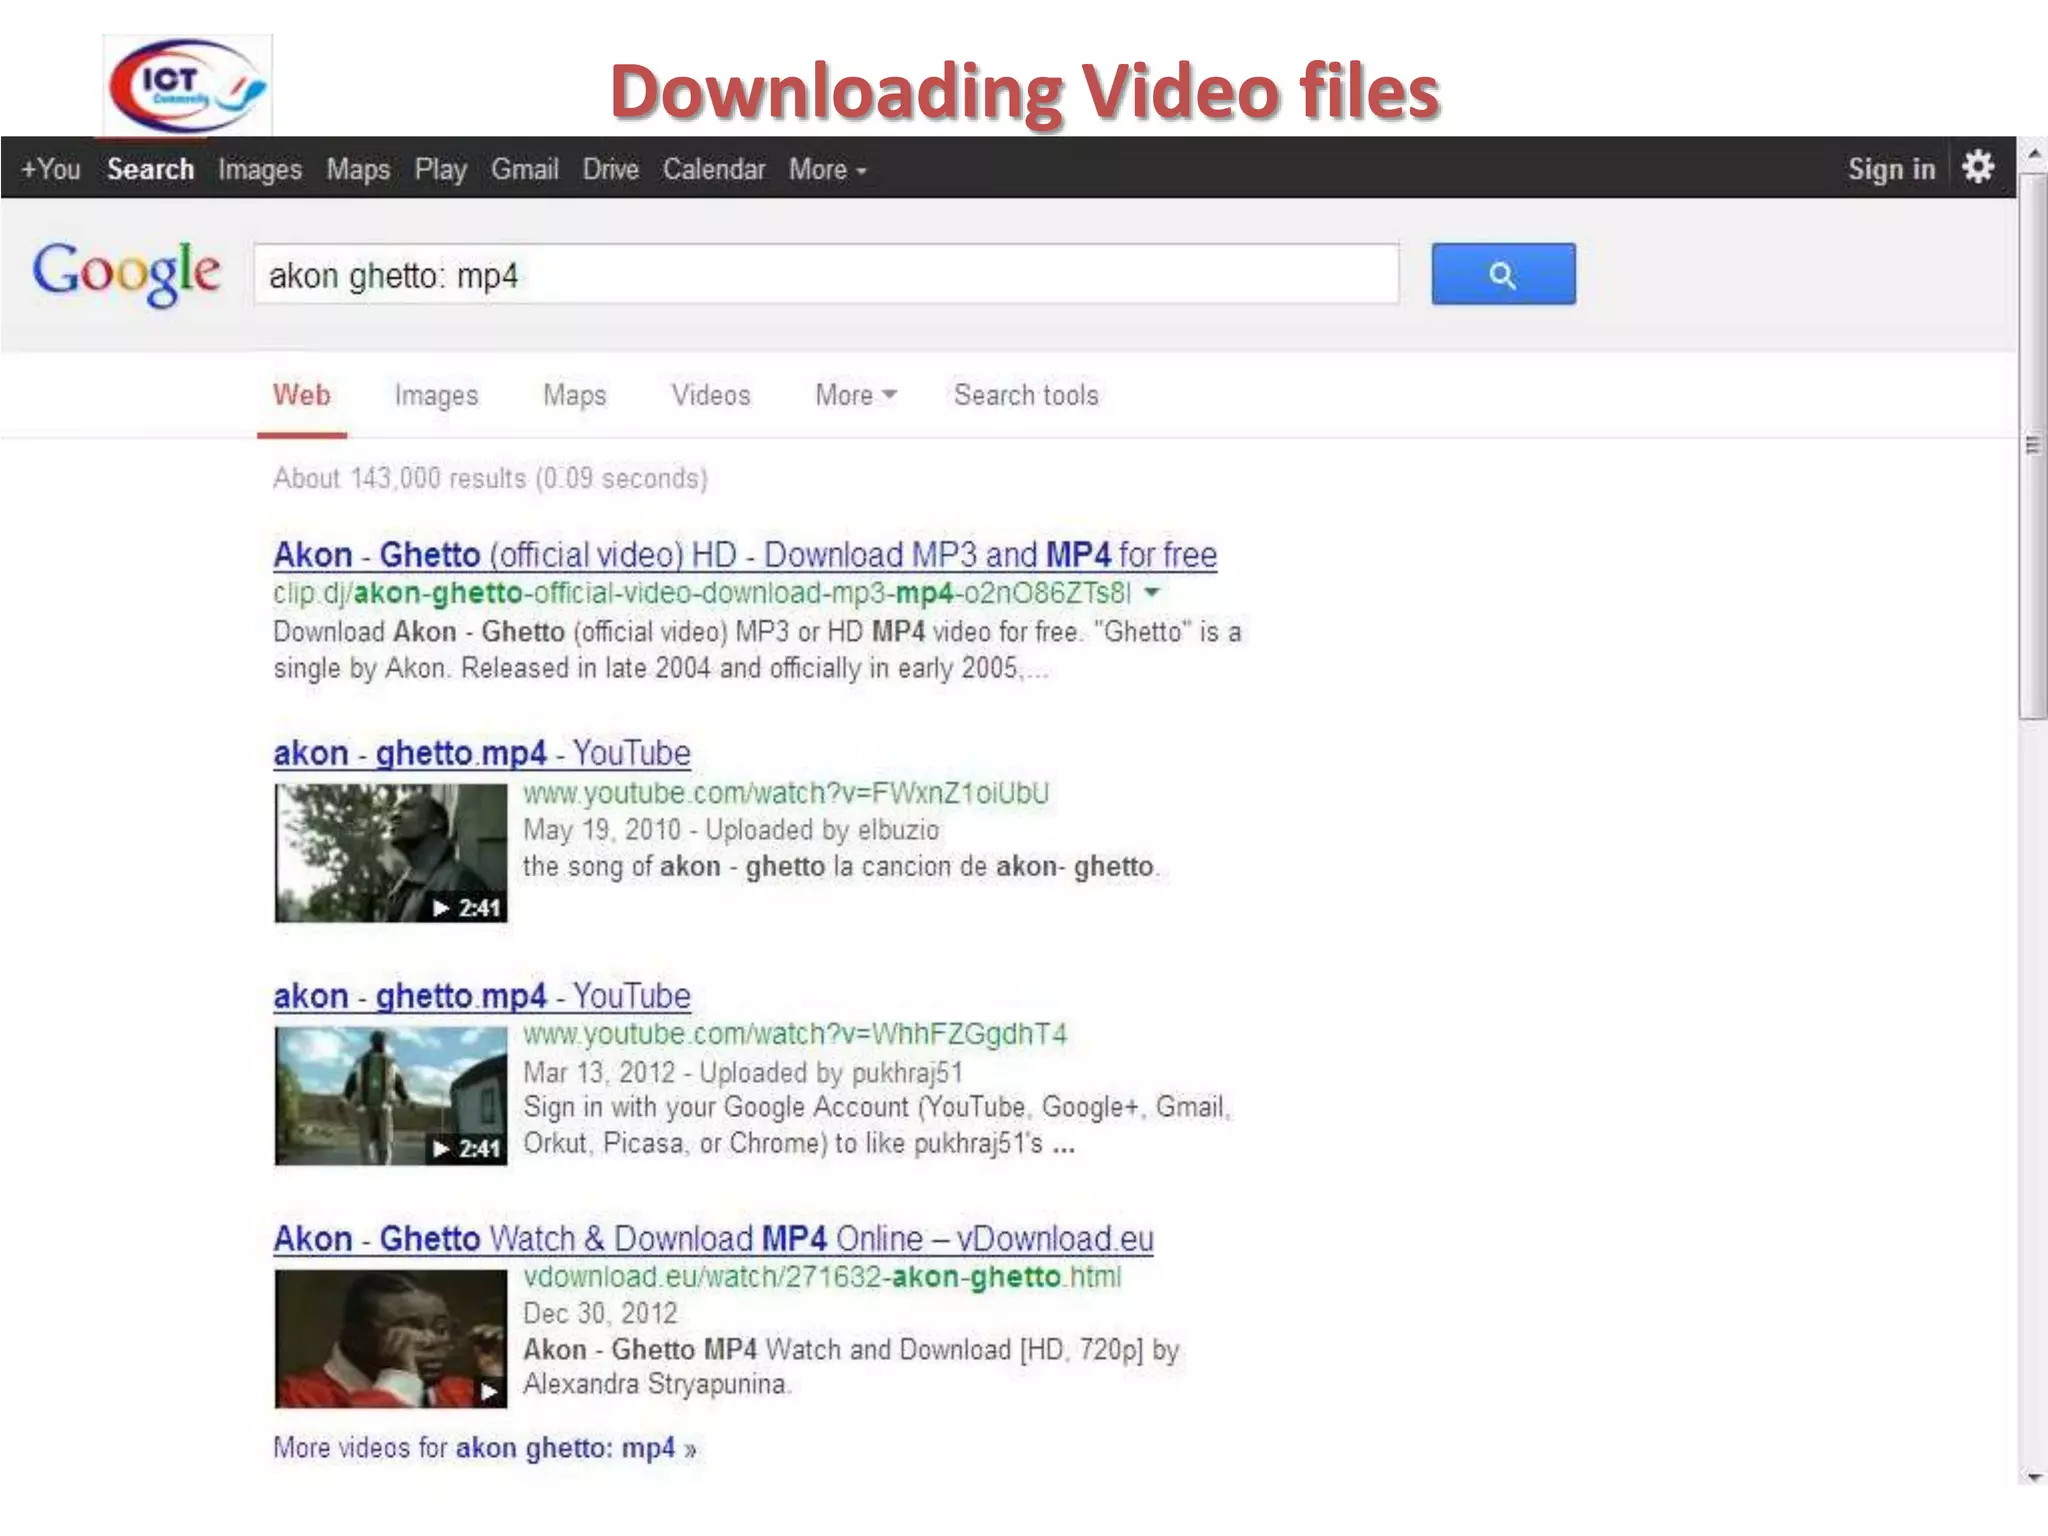Click video thumbnail uploaded by elbuzio
2048x1536 pixels.
[x=391, y=853]
